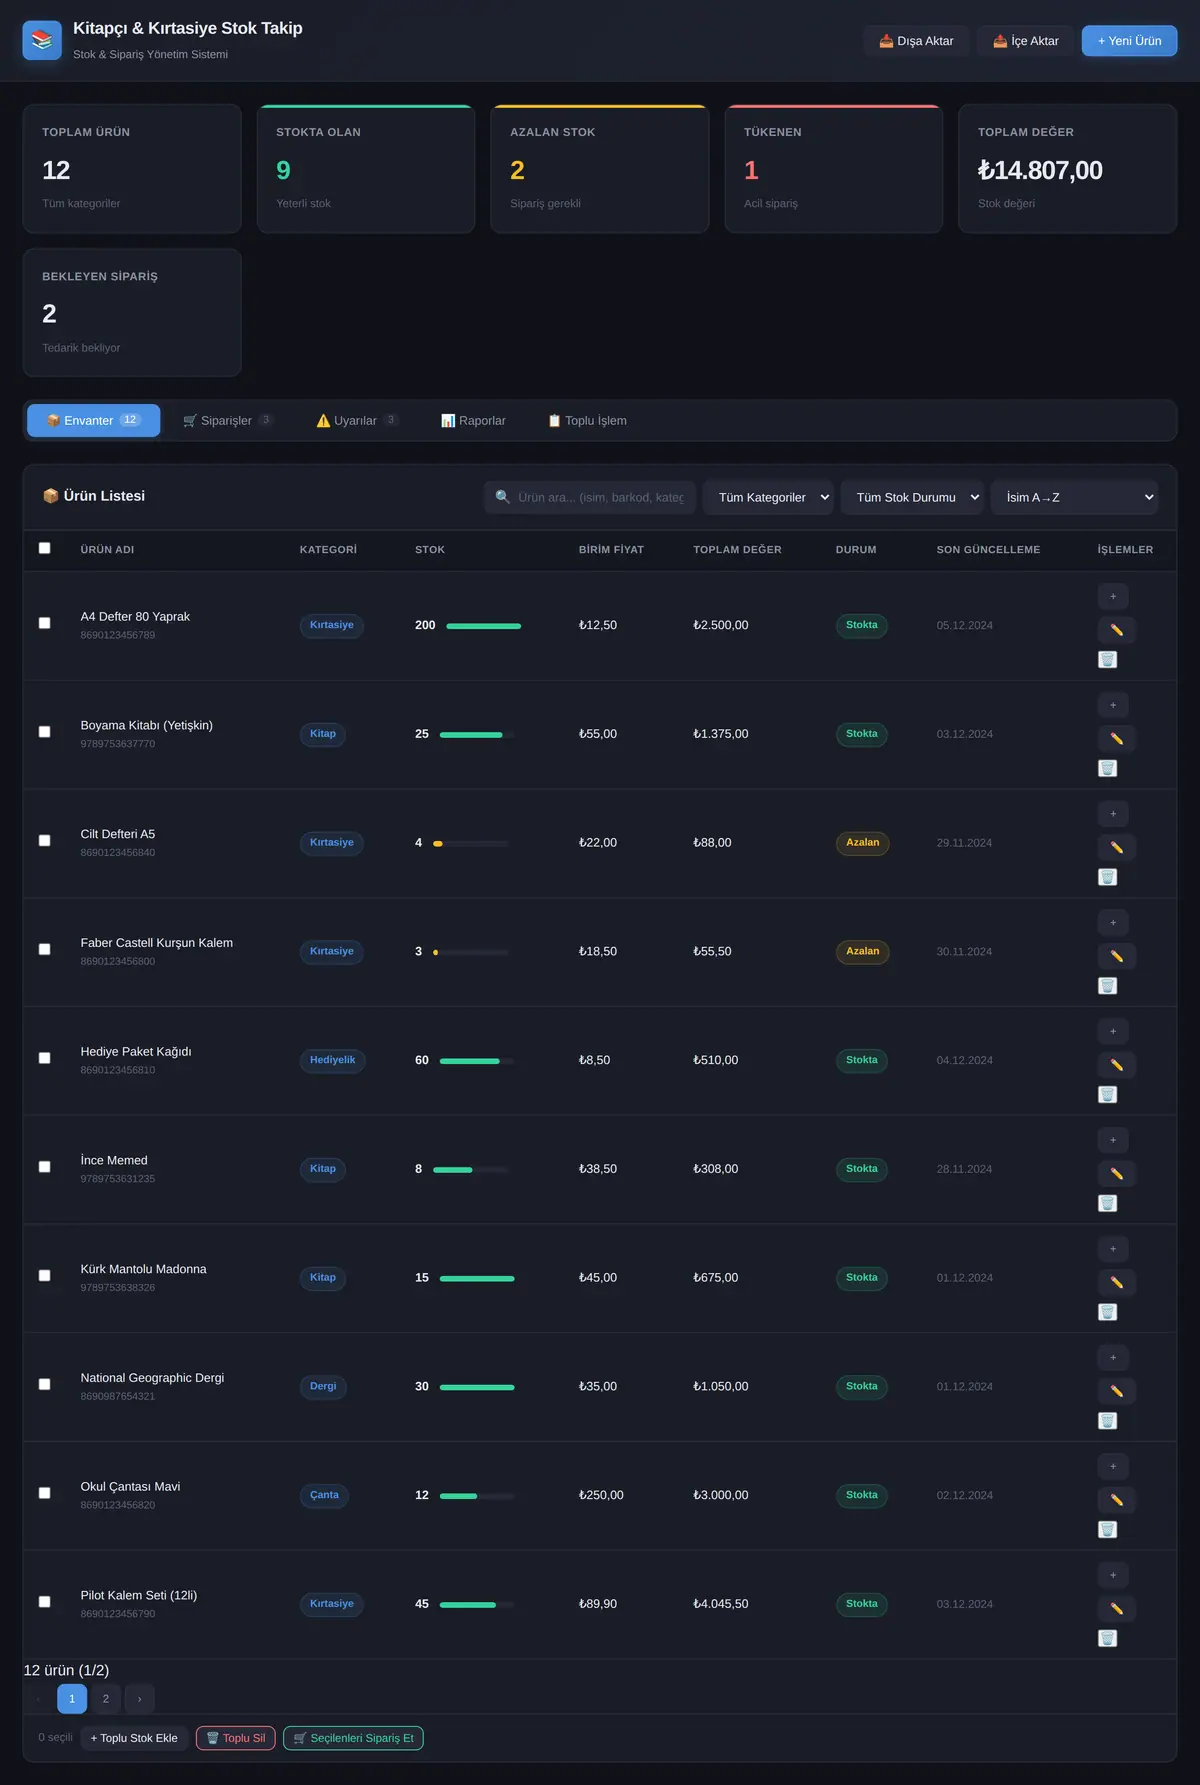Check the box for Kürk Mantolu Madonna
Screen dimensions: 1200x1785
(x=44, y=1276)
